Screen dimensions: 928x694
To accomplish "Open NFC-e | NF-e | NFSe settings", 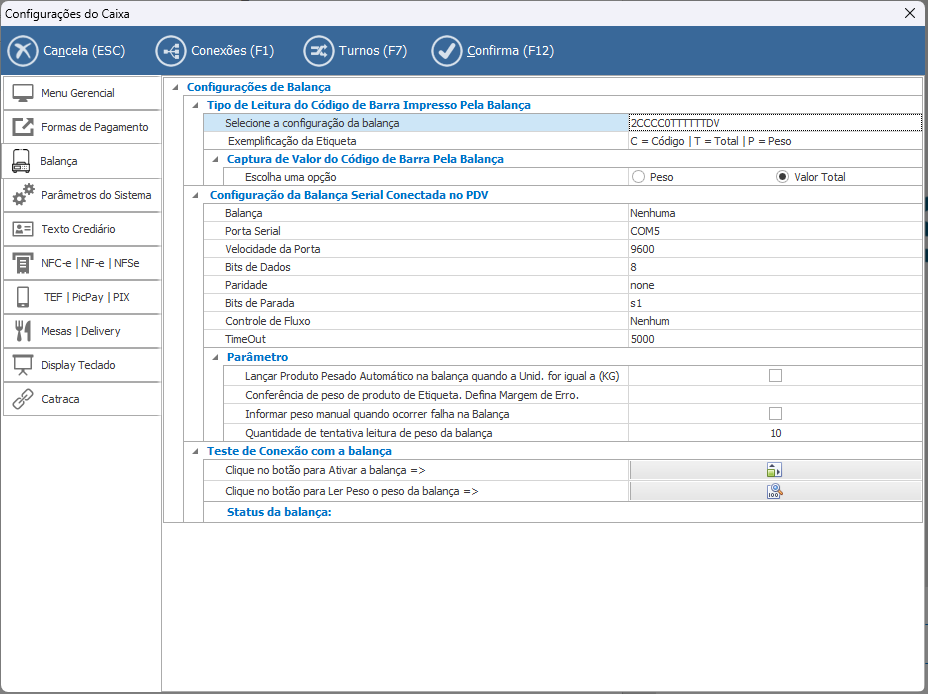I will pos(82,263).
